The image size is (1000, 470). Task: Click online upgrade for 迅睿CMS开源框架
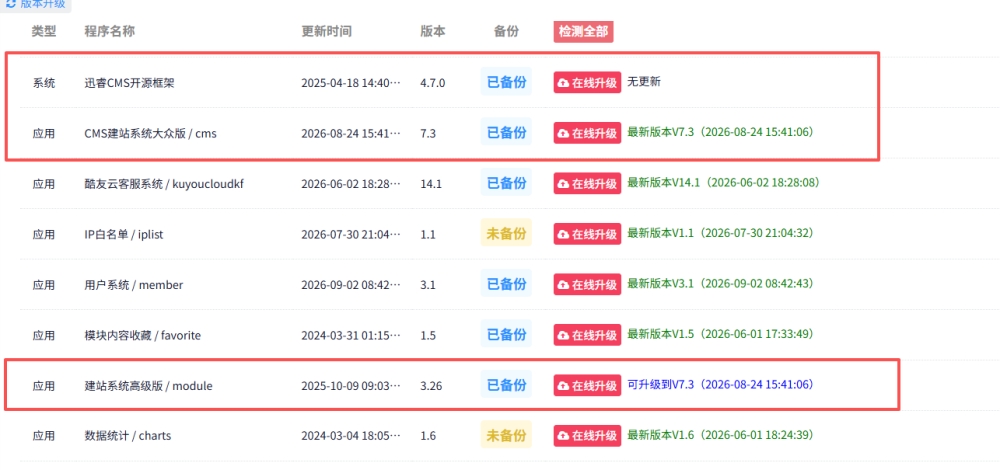coord(587,83)
